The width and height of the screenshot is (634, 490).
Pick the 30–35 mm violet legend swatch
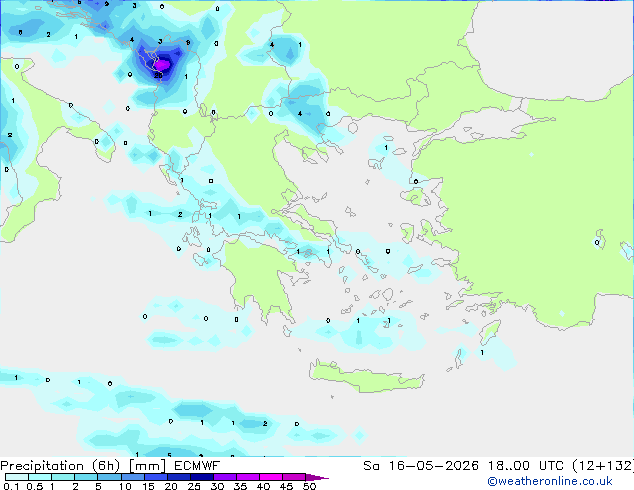[225, 477]
